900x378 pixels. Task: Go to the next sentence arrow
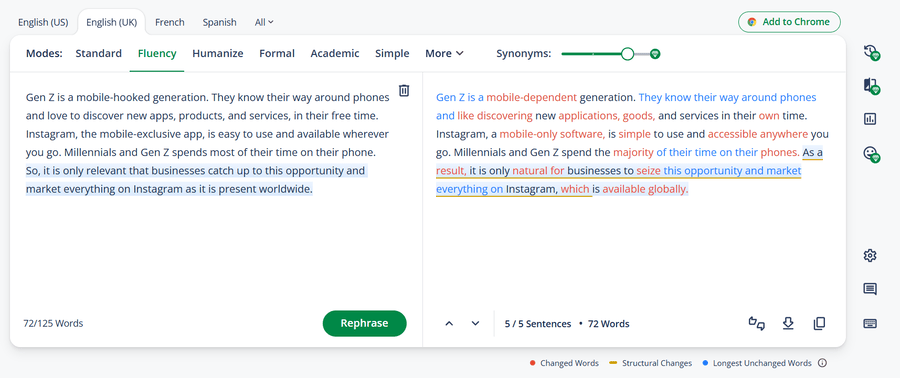475,324
